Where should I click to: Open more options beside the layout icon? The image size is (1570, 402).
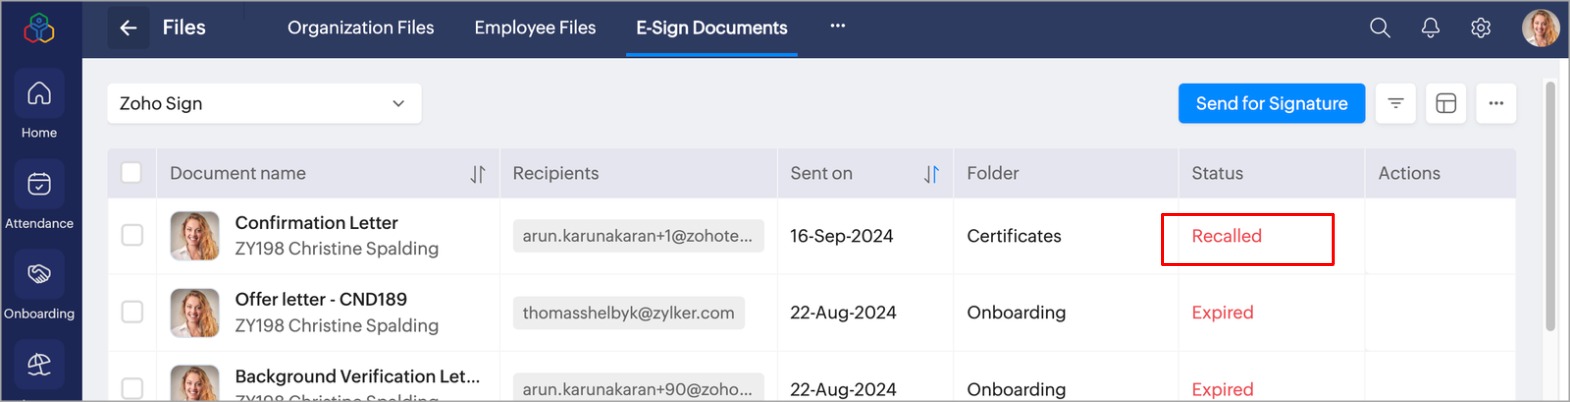pos(1496,103)
